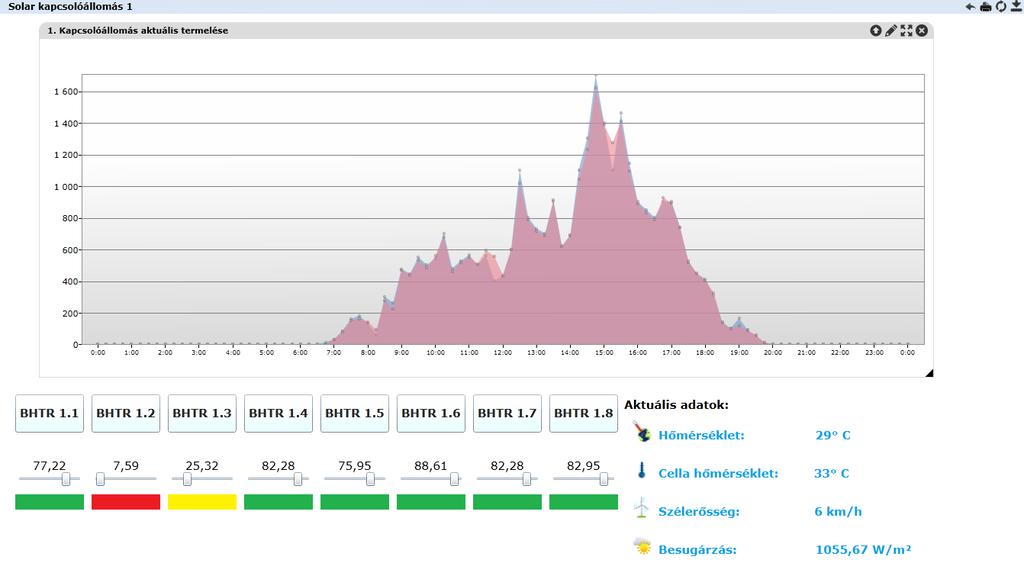Click the green status bar under BHTR 1.5
This screenshot has width=1024, height=563.
click(x=355, y=502)
